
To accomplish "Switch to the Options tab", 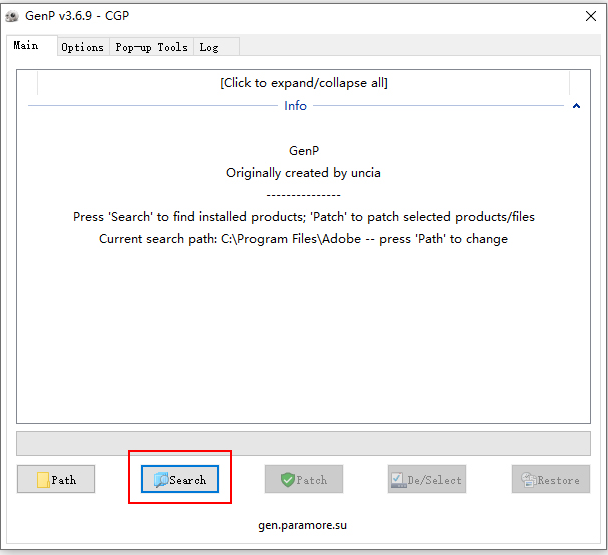I will [83, 47].
